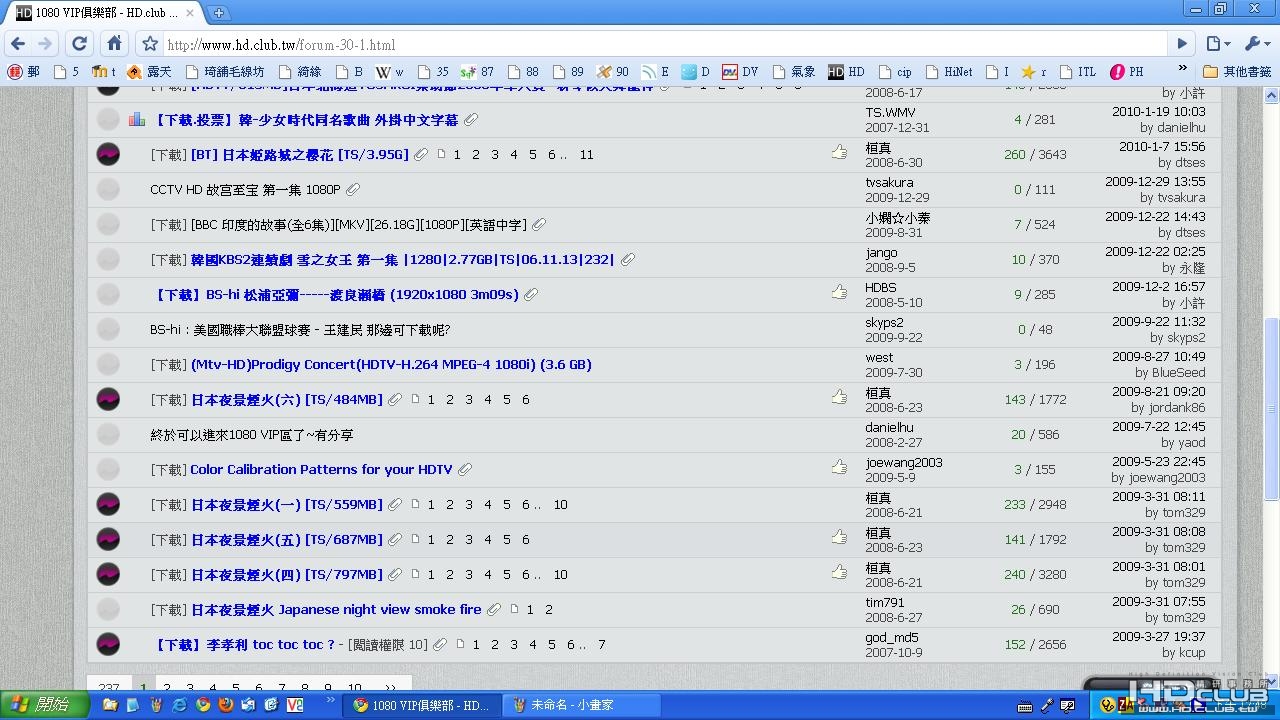Open the Prodigy Concert Mtv-HD thread
Image resolution: width=1280 pixels, height=720 pixels.
coord(391,365)
